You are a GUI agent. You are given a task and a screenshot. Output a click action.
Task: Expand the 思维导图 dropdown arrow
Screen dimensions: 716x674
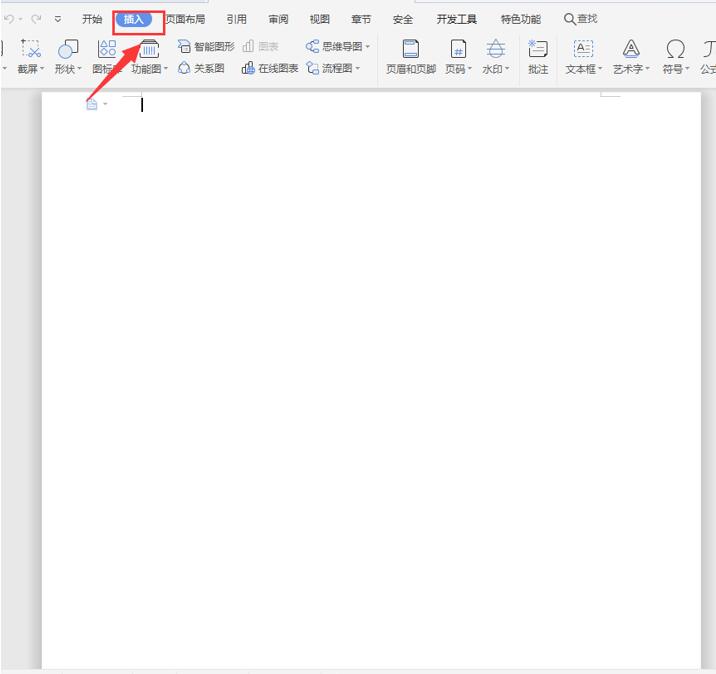368,46
